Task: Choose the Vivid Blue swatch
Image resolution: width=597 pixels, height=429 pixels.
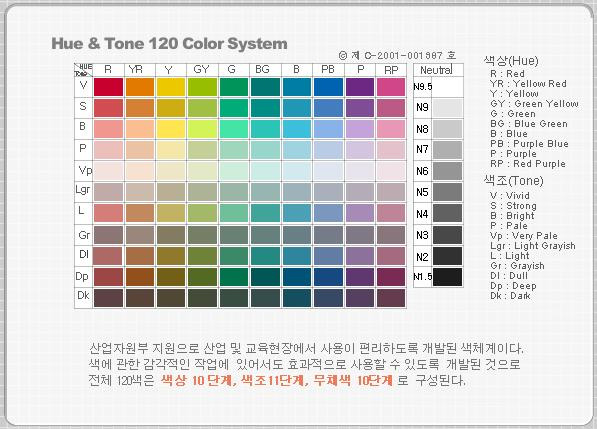Action: (x=297, y=87)
